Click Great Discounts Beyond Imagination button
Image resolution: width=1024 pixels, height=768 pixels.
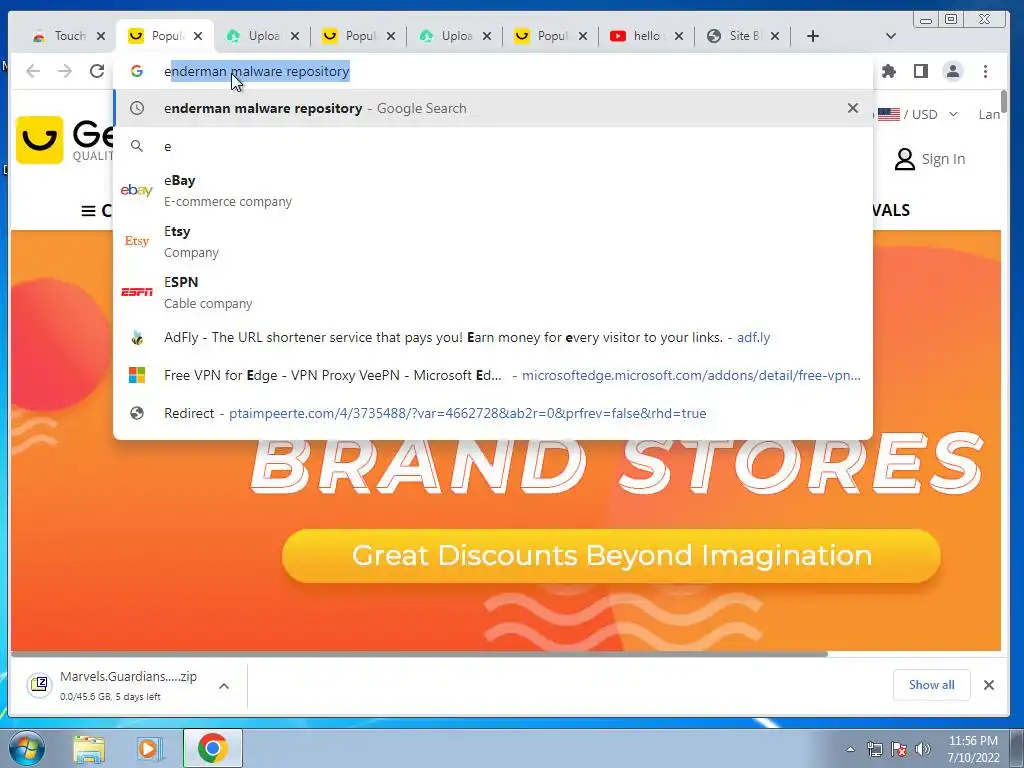(x=611, y=556)
